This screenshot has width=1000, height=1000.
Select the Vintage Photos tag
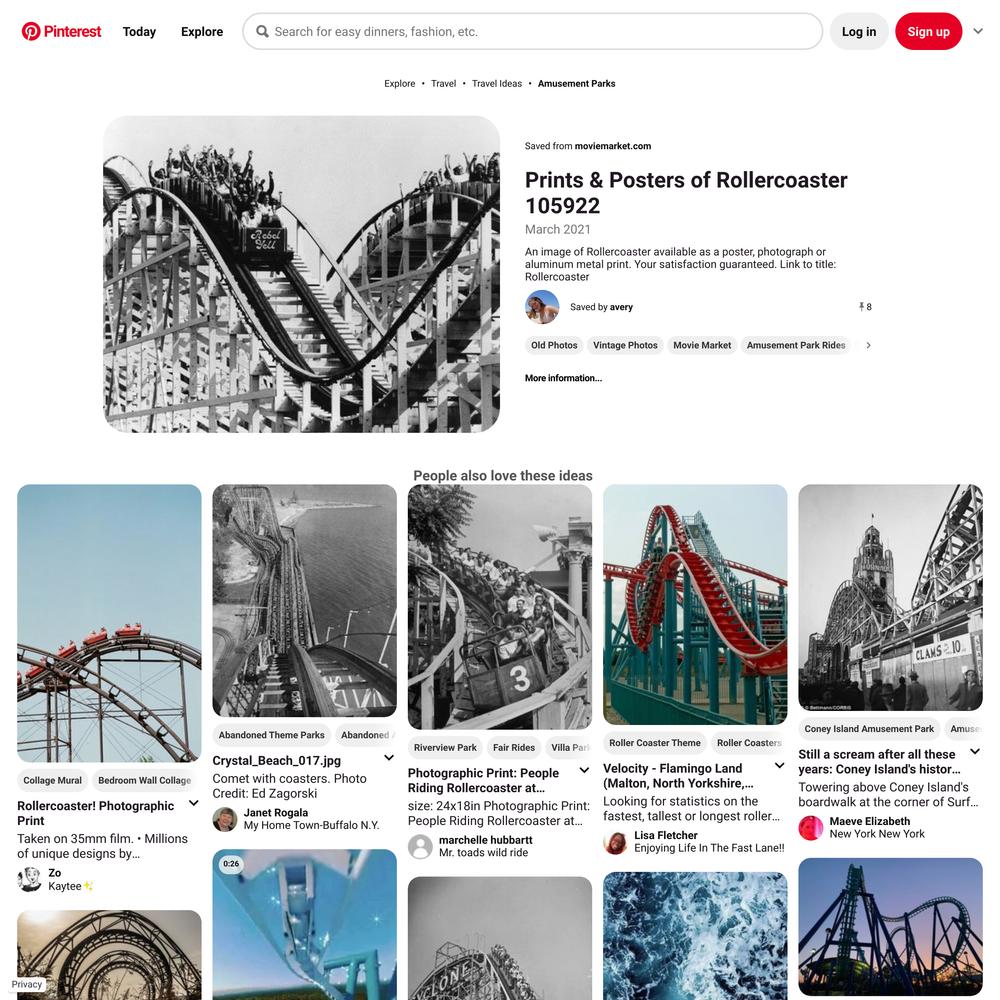(x=625, y=345)
